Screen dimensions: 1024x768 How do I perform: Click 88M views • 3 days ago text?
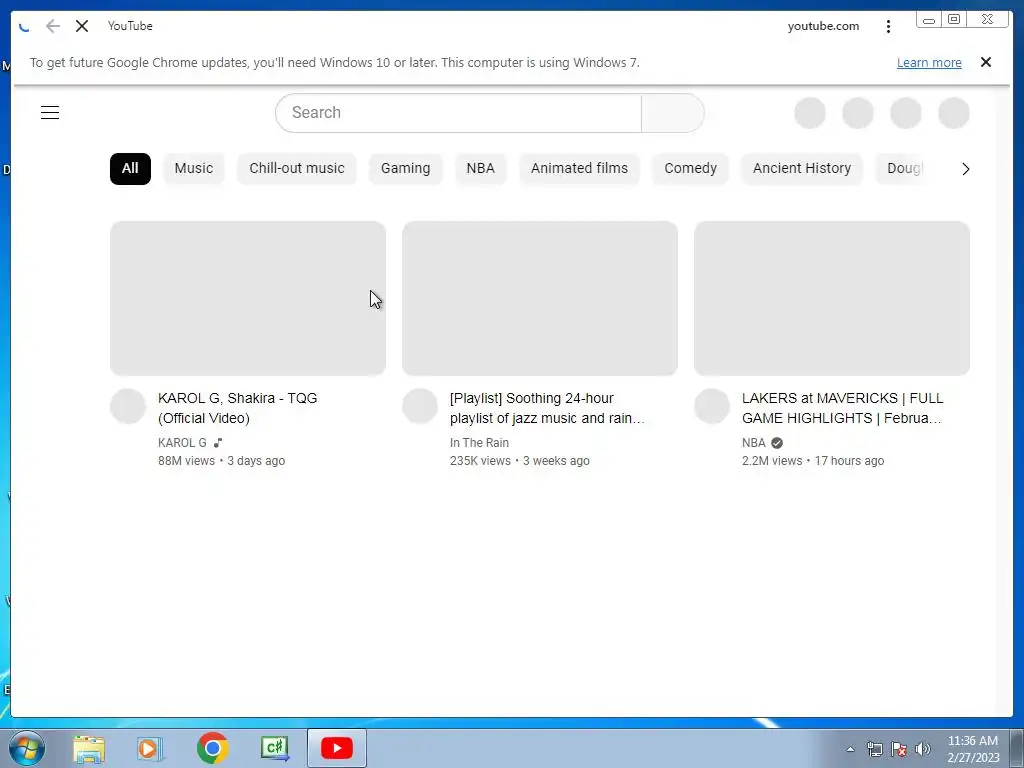pyautogui.click(x=221, y=461)
